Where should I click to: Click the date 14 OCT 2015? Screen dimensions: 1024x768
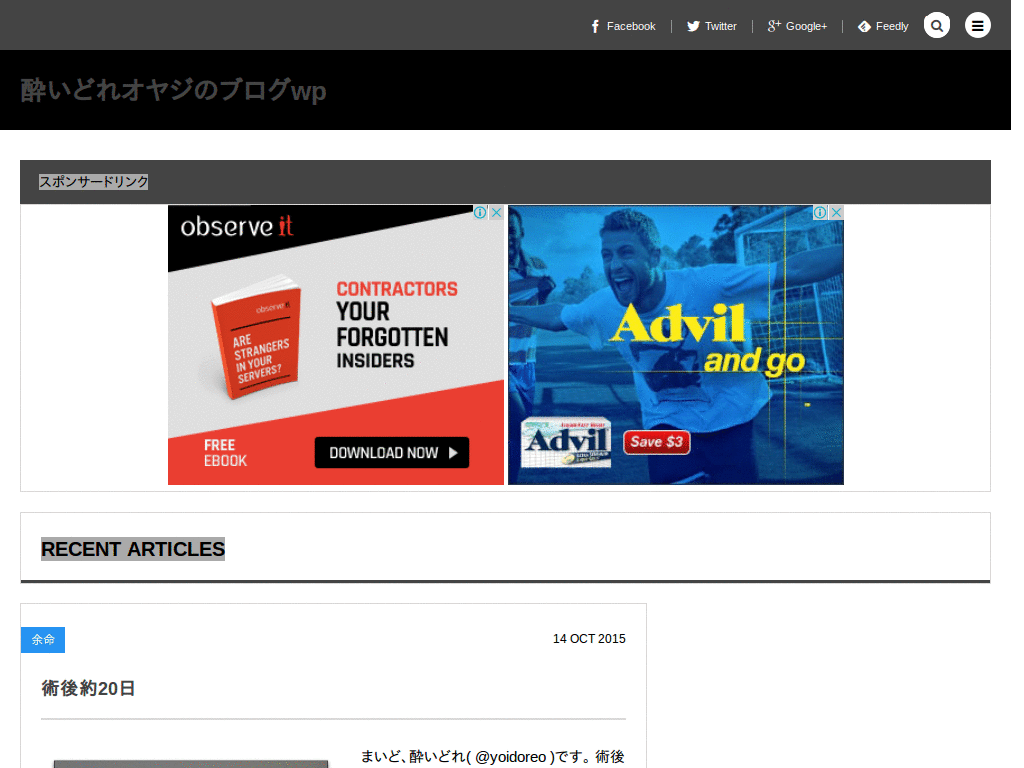pos(589,639)
